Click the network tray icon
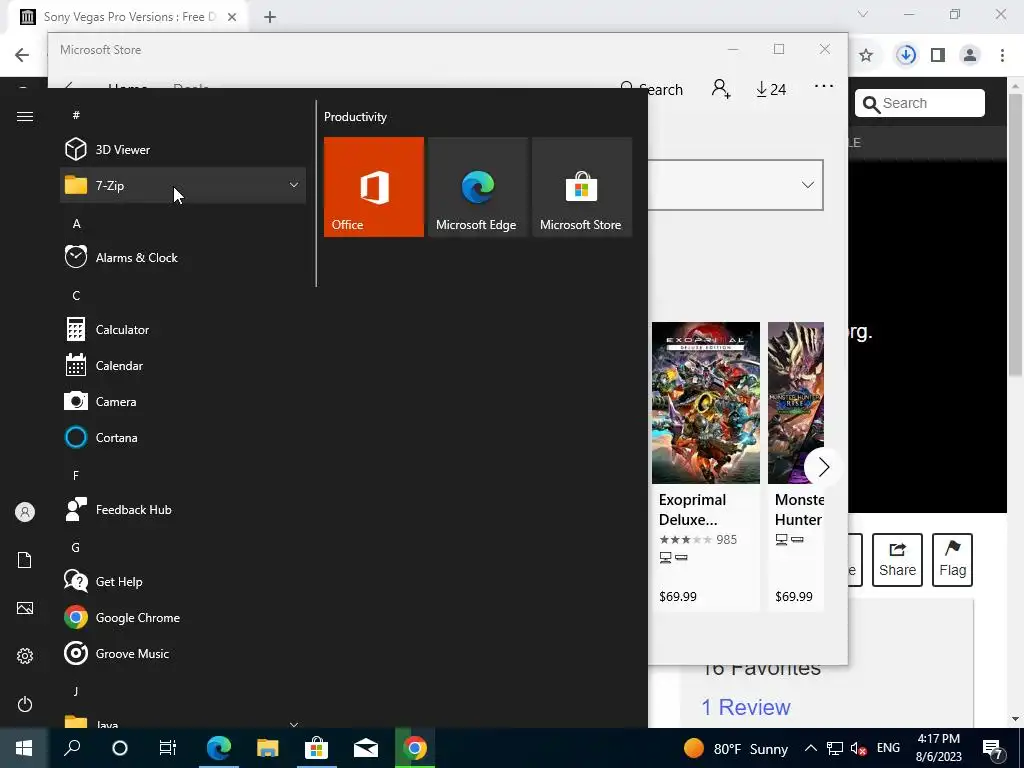 click(835, 748)
